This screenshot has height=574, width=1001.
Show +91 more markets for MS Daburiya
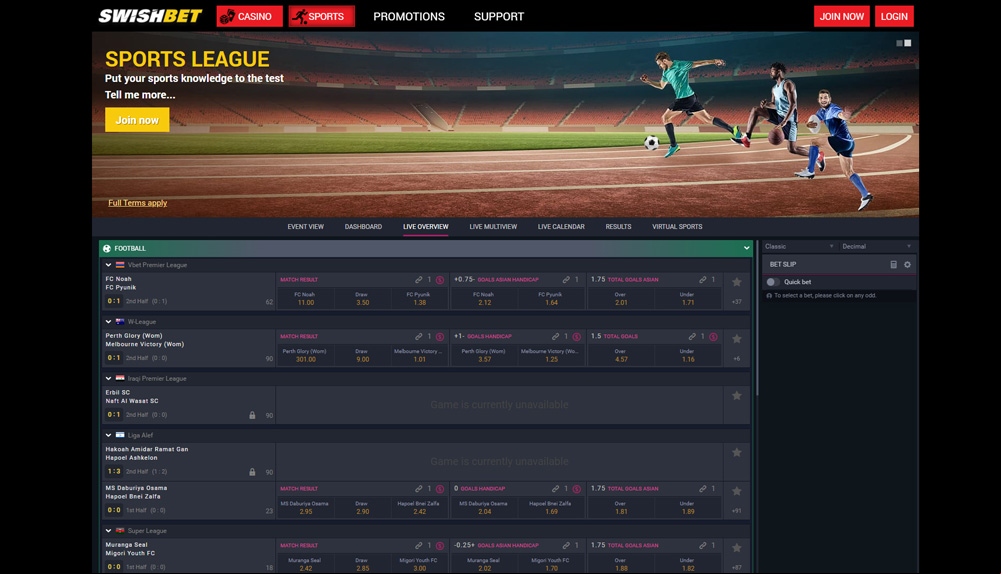point(737,511)
